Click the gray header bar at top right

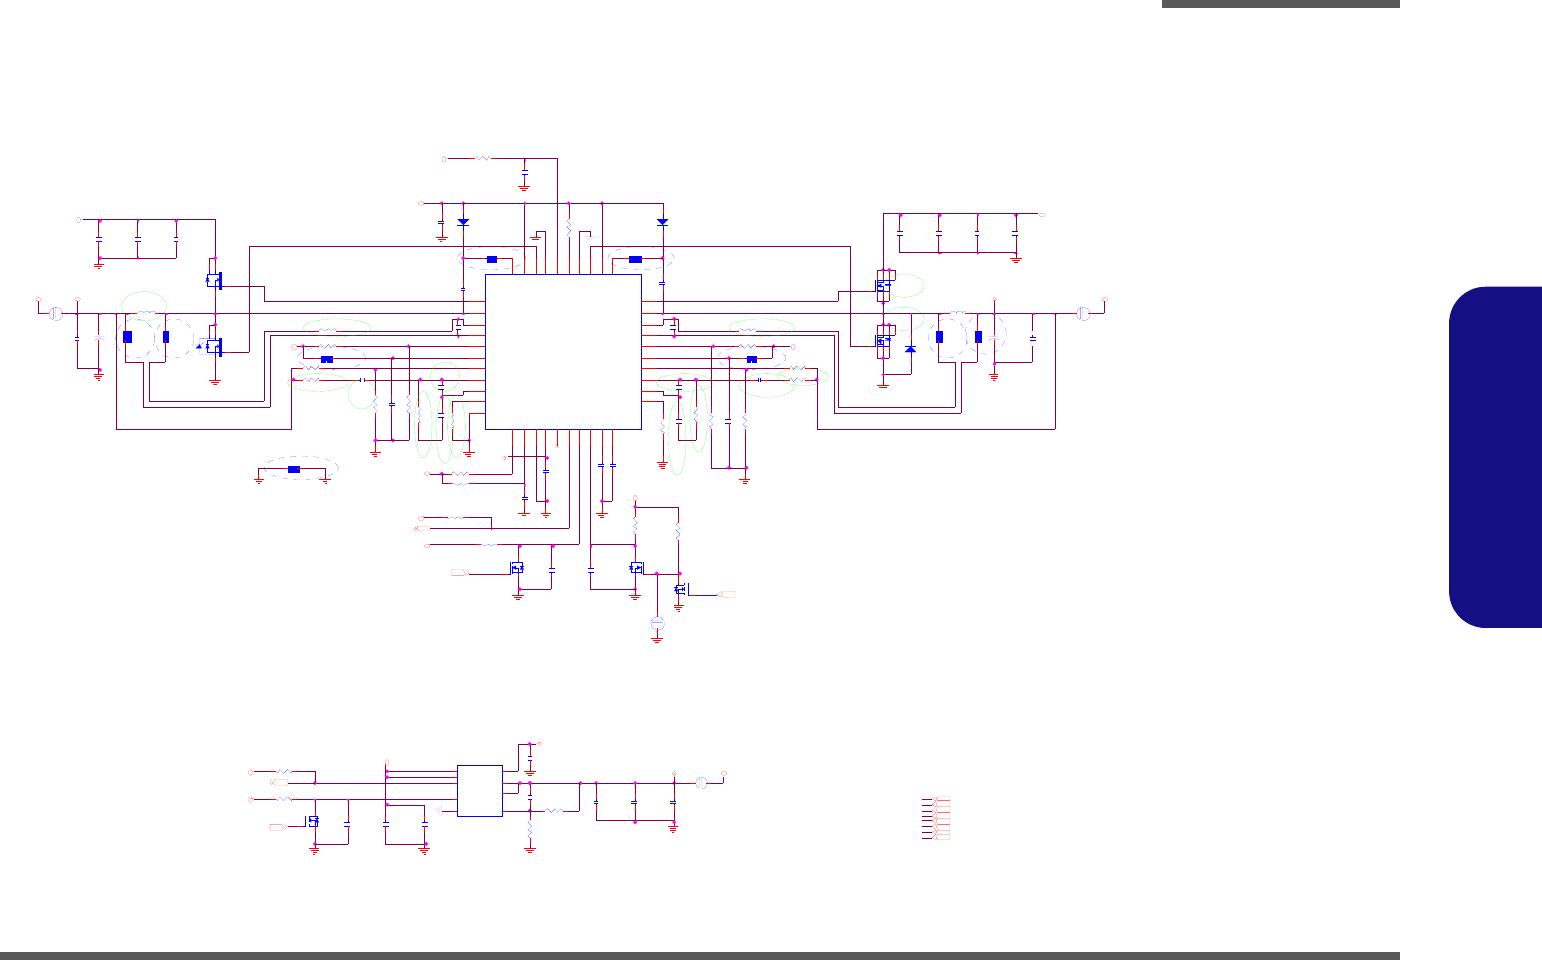point(1281,4)
